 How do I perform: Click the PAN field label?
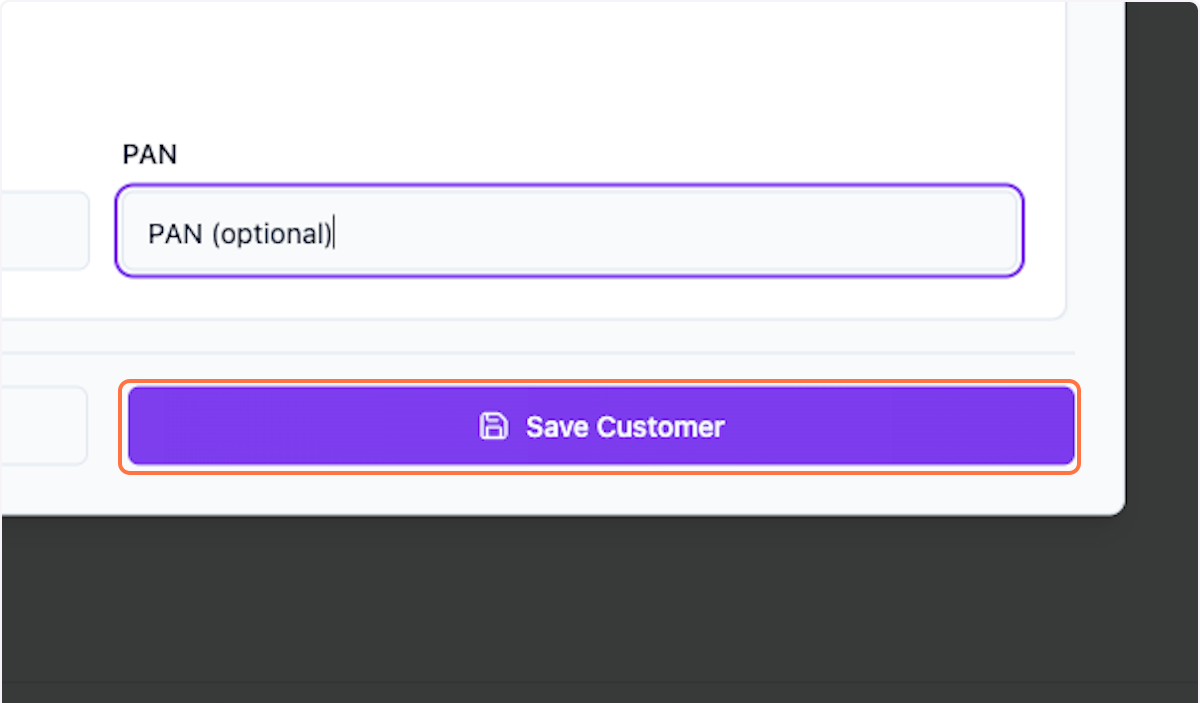[x=150, y=154]
